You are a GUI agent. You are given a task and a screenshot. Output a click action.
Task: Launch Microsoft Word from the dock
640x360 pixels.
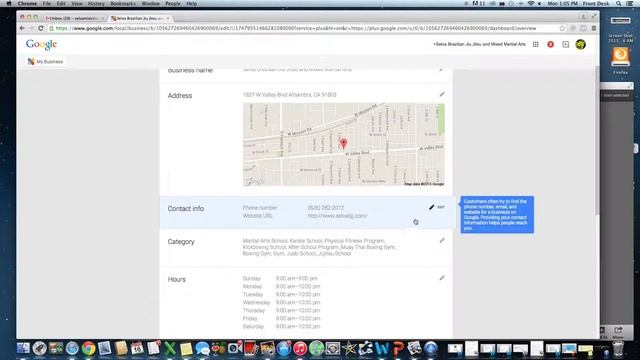click(382, 348)
